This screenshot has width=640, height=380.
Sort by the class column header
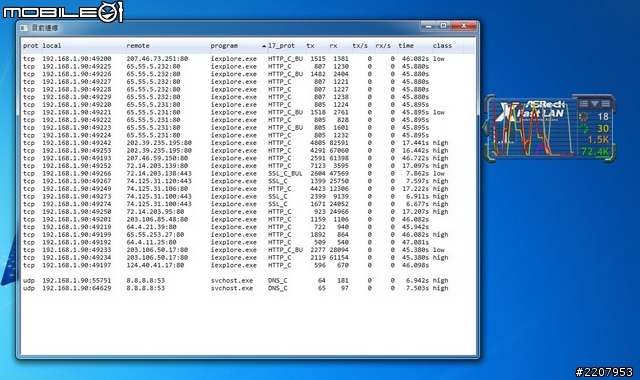coord(442,46)
